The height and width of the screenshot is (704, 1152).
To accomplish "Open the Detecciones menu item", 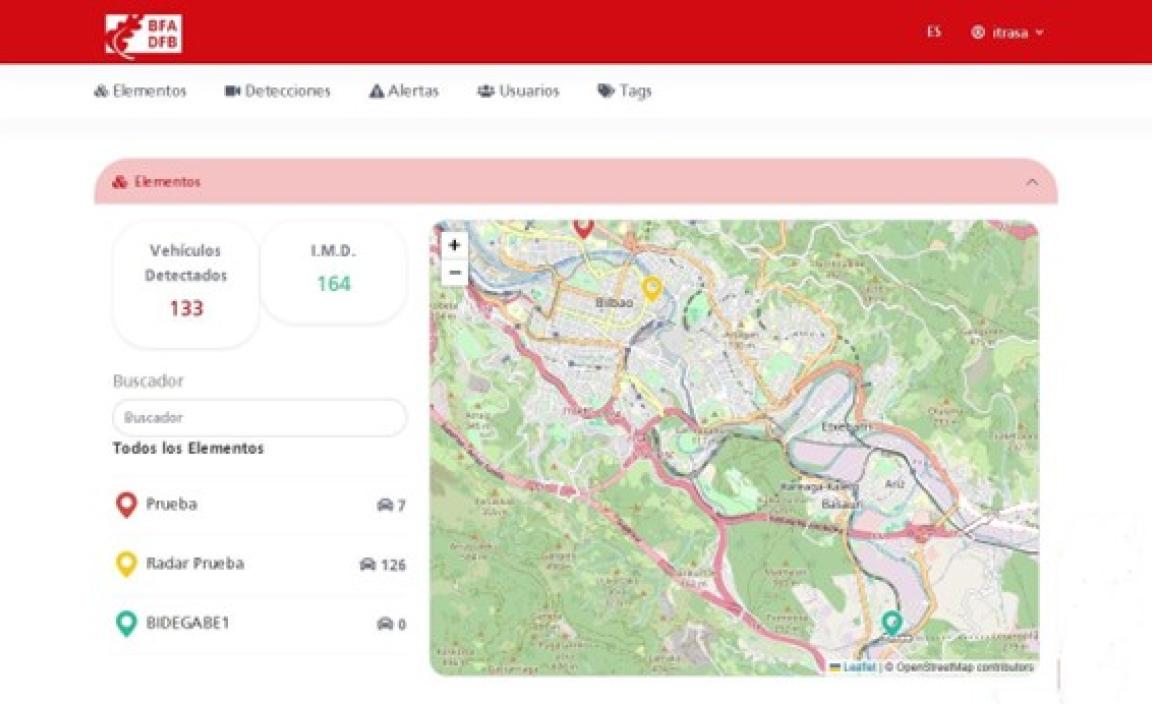I will point(278,91).
